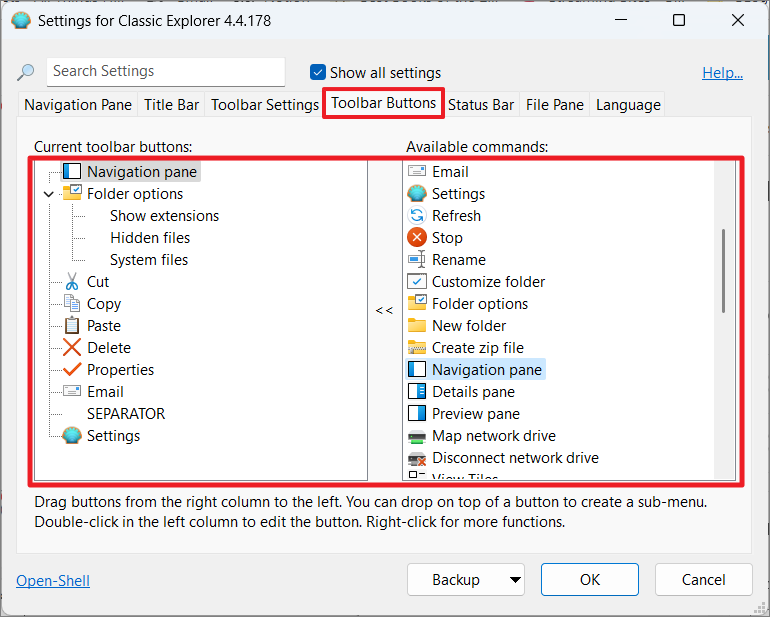Open the Language tab
The height and width of the screenshot is (617, 770).
(x=628, y=105)
